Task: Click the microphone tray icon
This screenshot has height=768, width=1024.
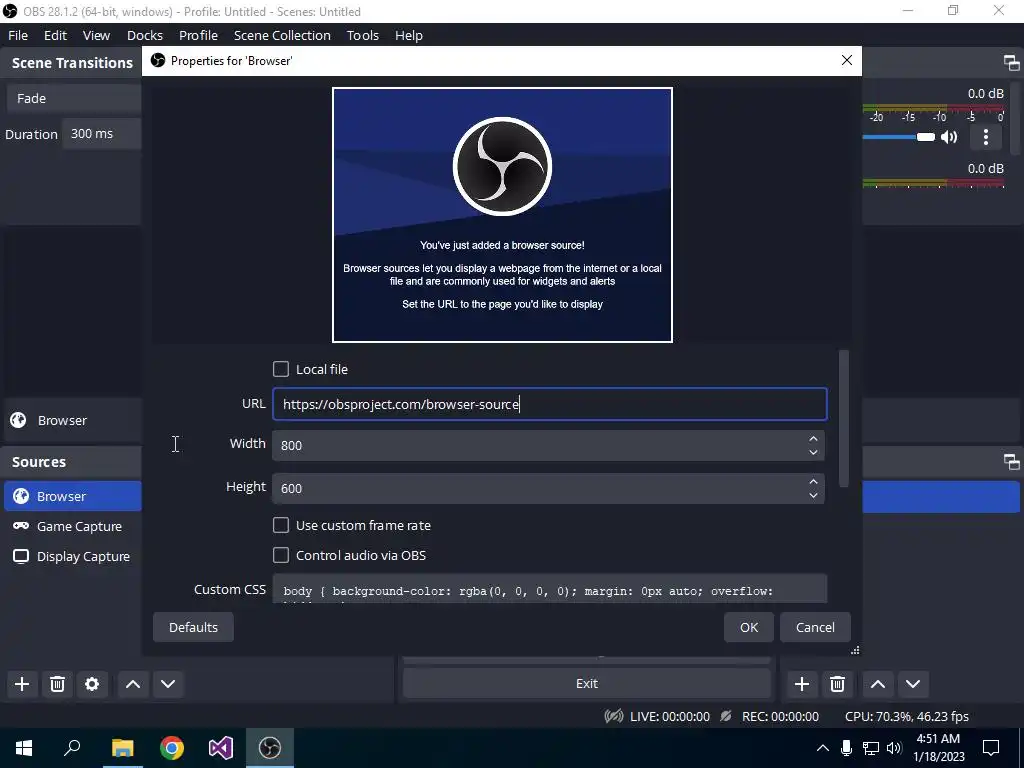Action: [846, 748]
